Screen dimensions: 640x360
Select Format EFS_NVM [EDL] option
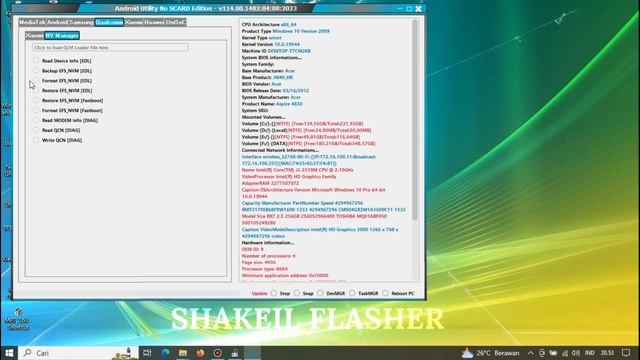(63, 81)
